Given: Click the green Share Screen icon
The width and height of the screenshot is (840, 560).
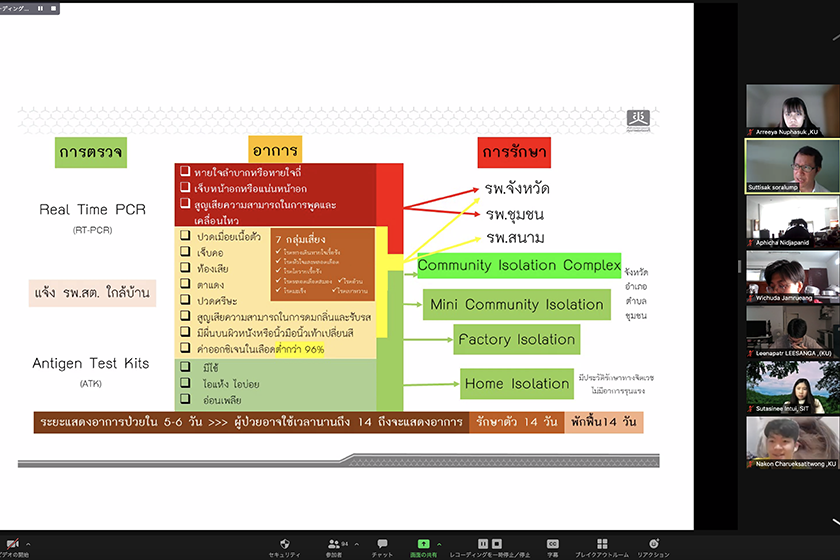Looking at the screenshot, I should click(424, 543).
